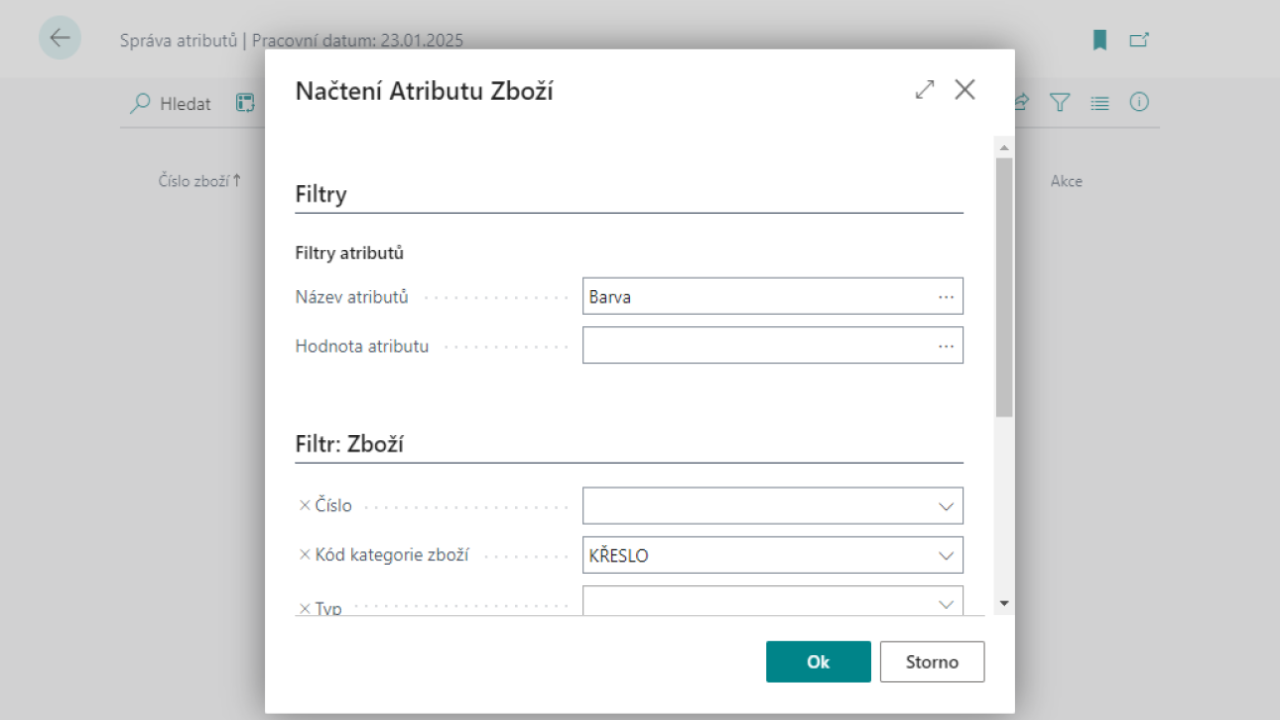The width and height of the screenshot is (1280, 720).
Task: Open the info pane icon
Action: click(1139, 102)
